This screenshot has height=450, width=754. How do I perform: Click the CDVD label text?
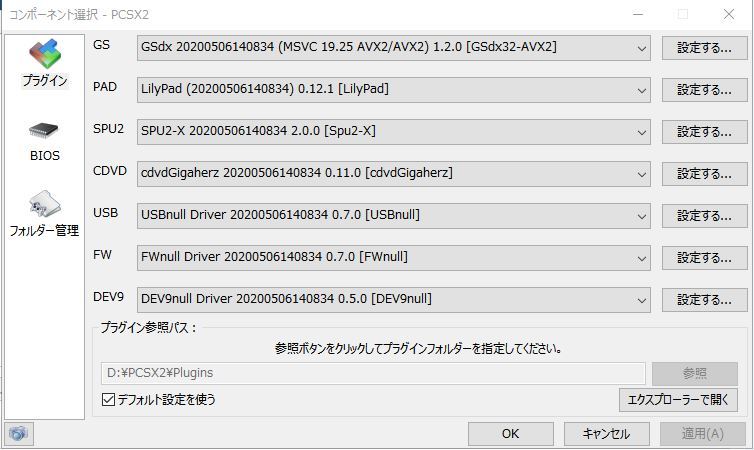110,171
